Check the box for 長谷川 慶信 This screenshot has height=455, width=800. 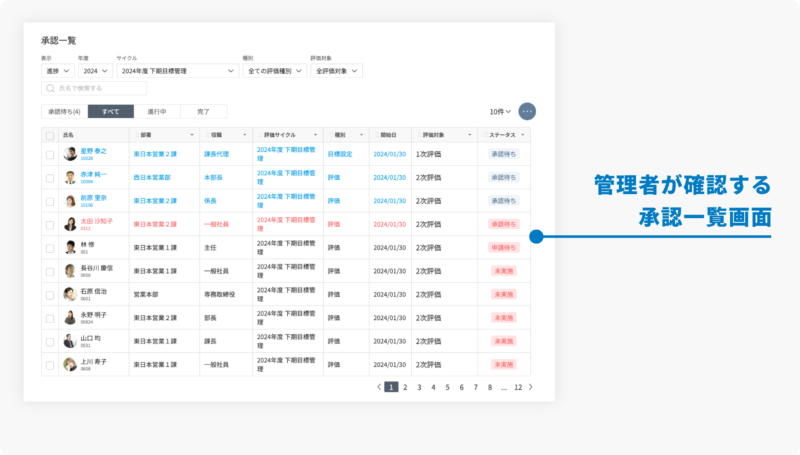[50, 272]
